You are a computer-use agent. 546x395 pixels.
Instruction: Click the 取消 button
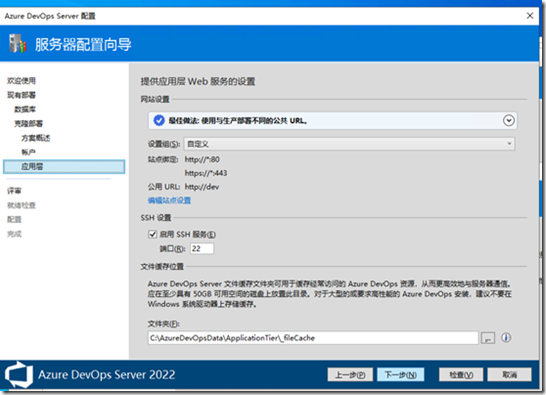tap(509, 375)
